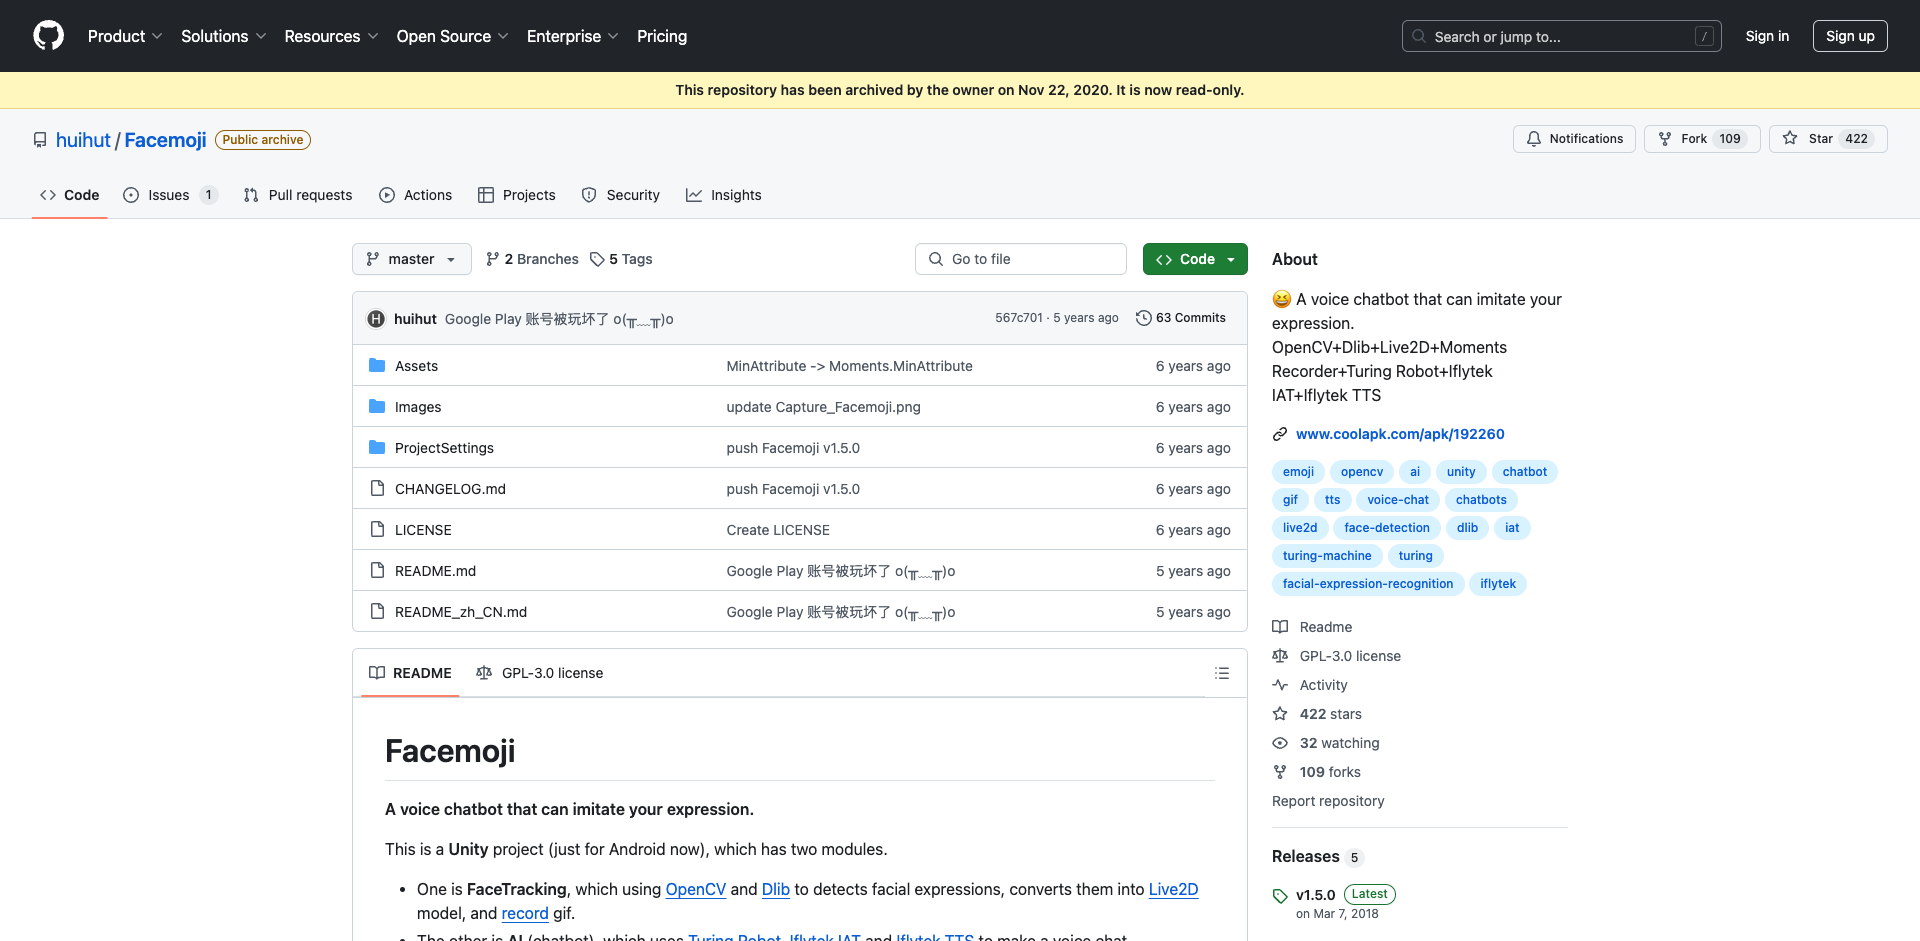Screen dimensions: 1920x941
Task: Open commit 567c701
Action: (x=1018, y=318)
